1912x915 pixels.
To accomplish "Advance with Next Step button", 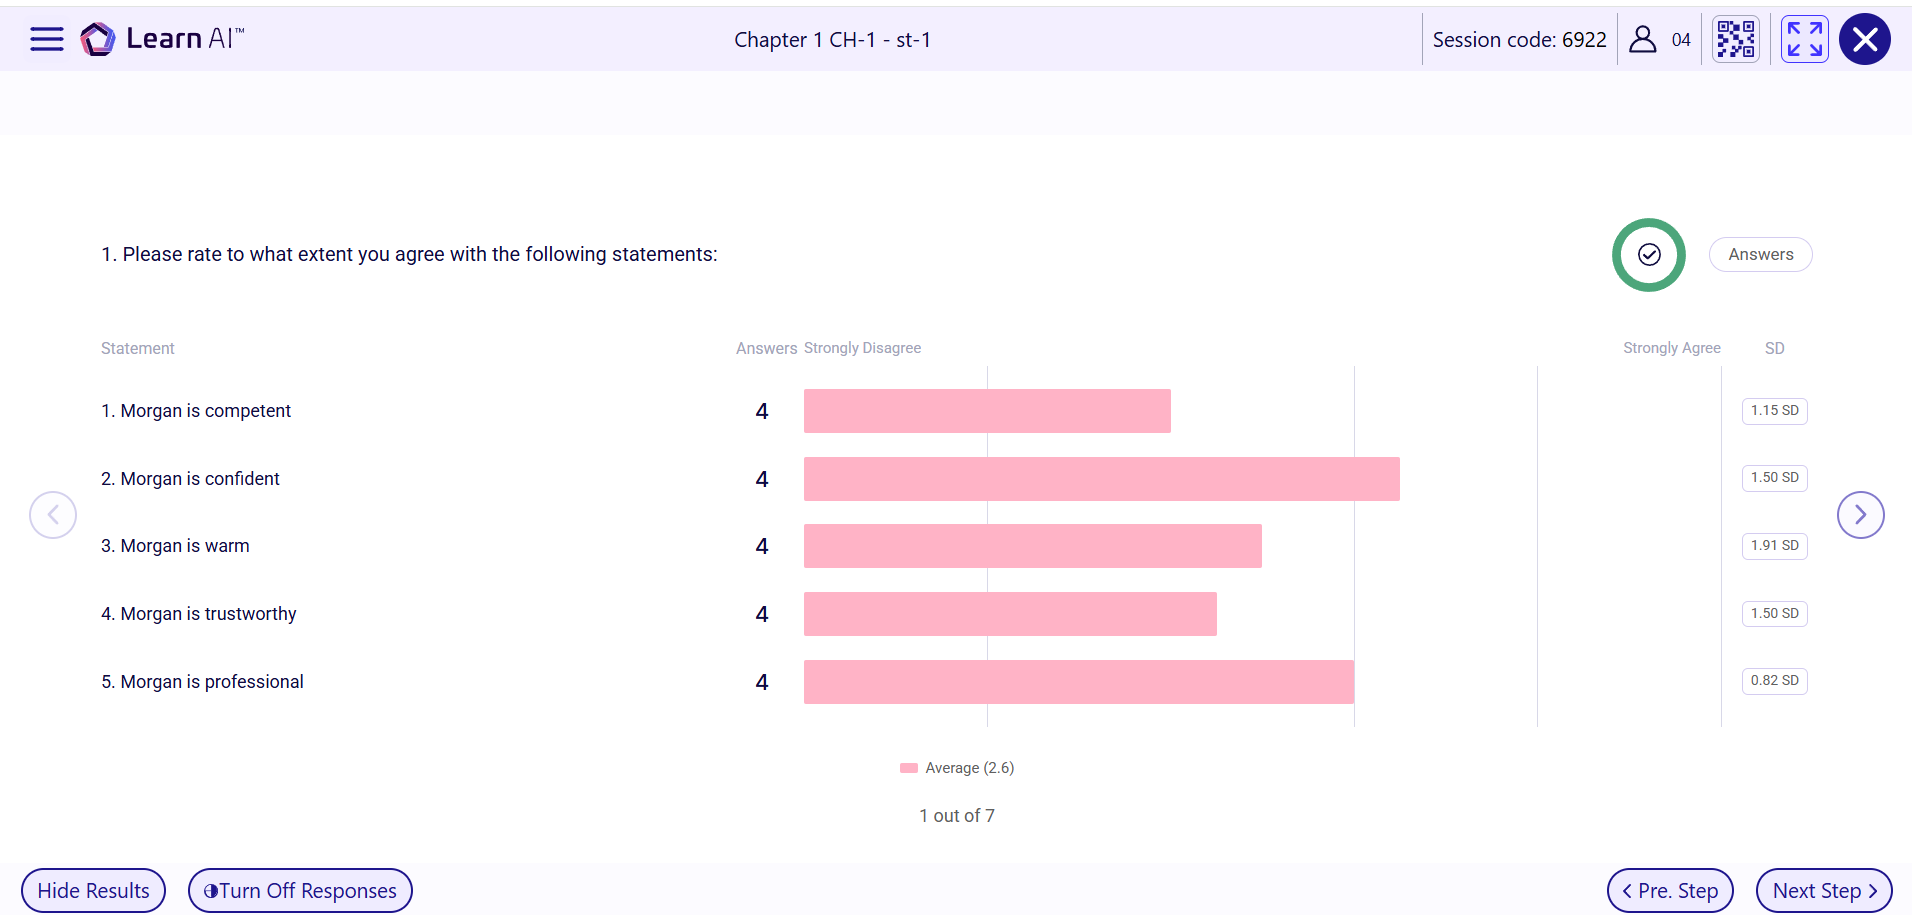I will pyautogui.click(x=1824, y=890).
